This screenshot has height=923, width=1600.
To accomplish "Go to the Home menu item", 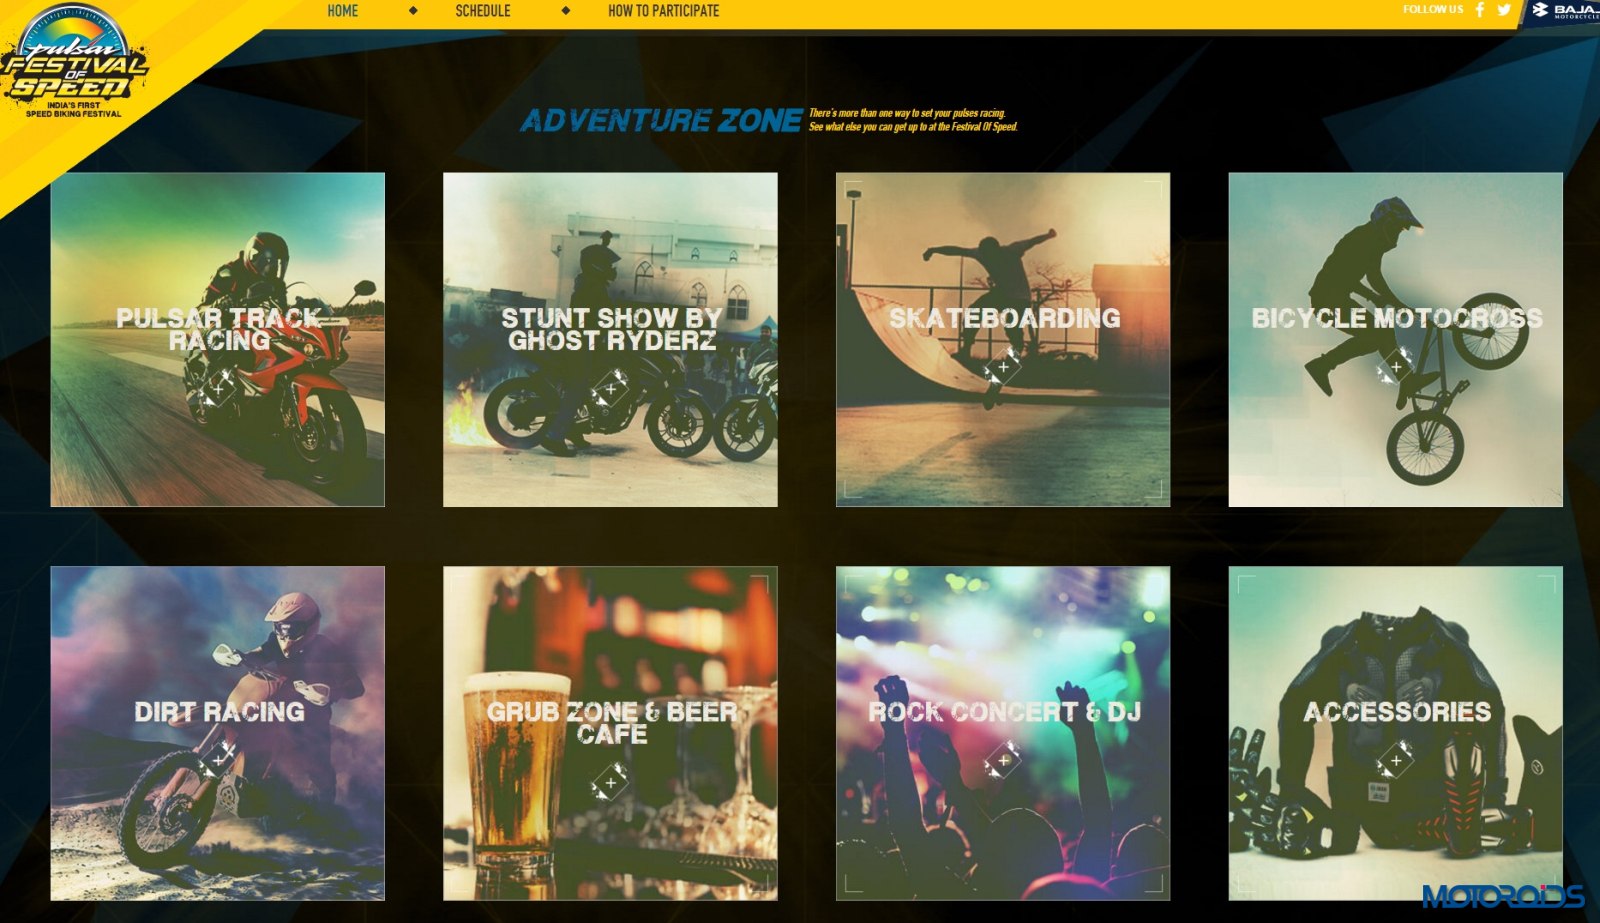I will pyautogui.click(x=342, y=11).
